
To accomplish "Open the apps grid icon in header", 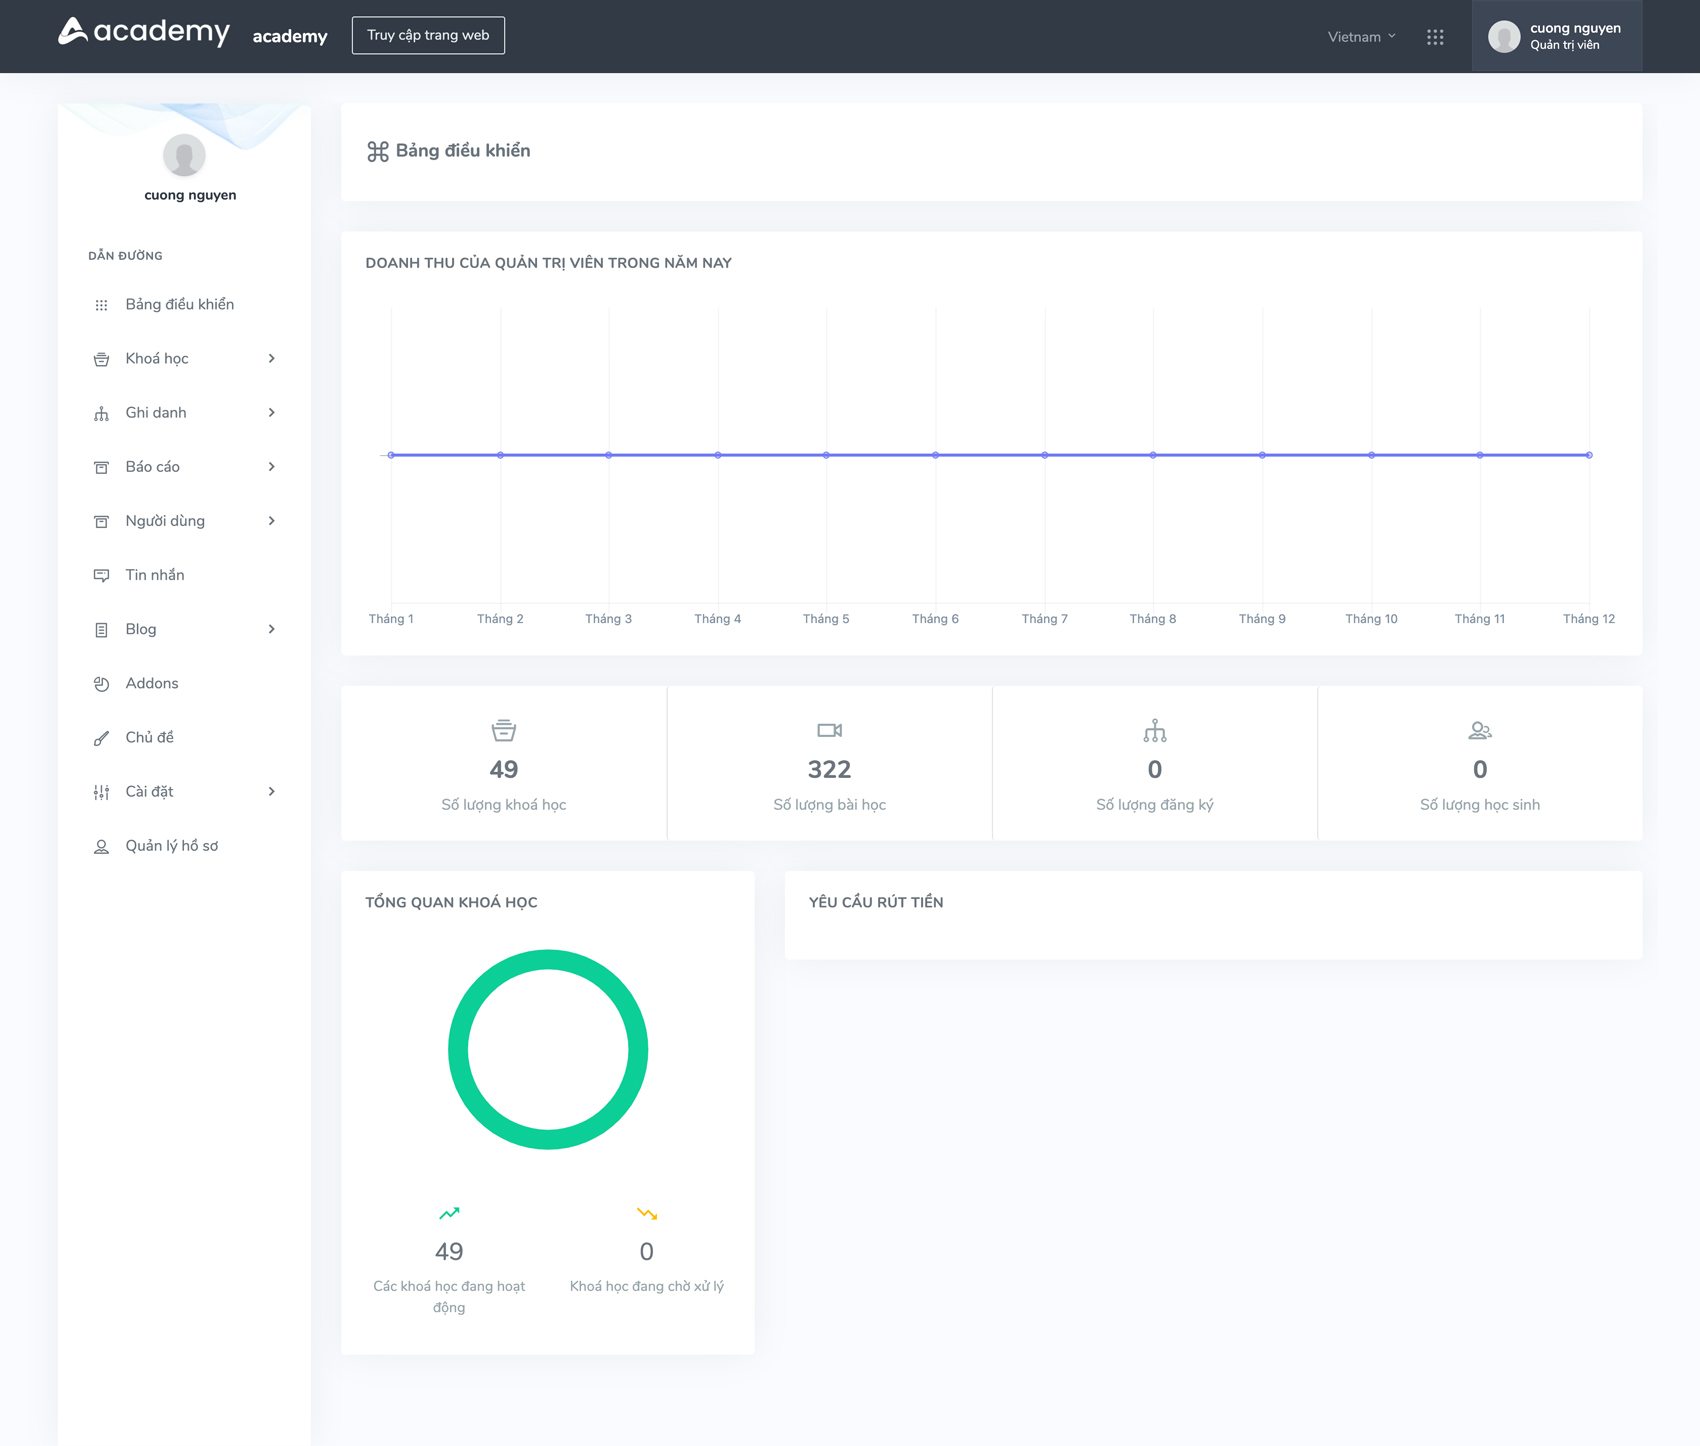I will click(x=1435, y=37).
